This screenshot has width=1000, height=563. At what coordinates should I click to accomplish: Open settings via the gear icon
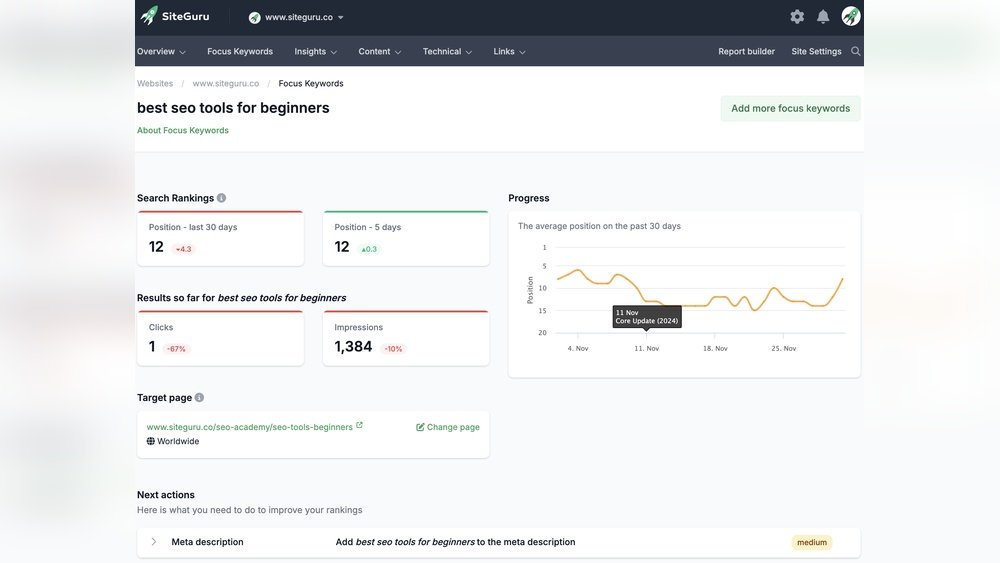(797, 17)
